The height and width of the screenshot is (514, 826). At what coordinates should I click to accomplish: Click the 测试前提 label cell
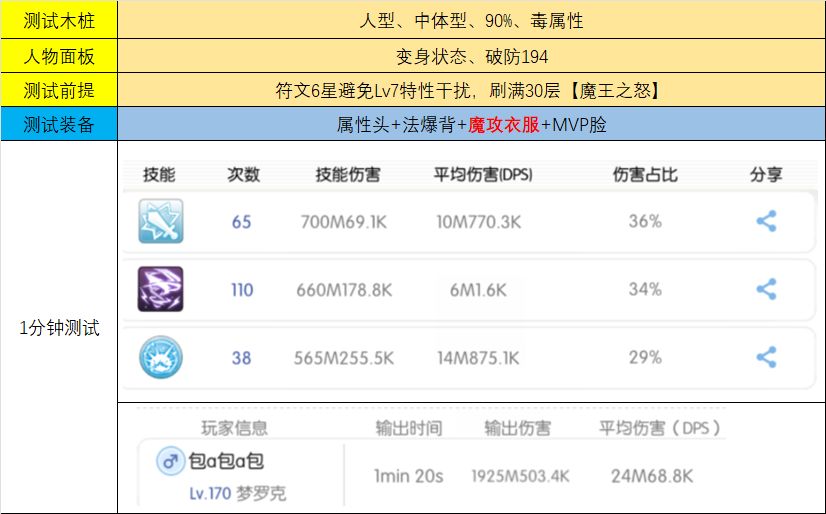(59, 90)
